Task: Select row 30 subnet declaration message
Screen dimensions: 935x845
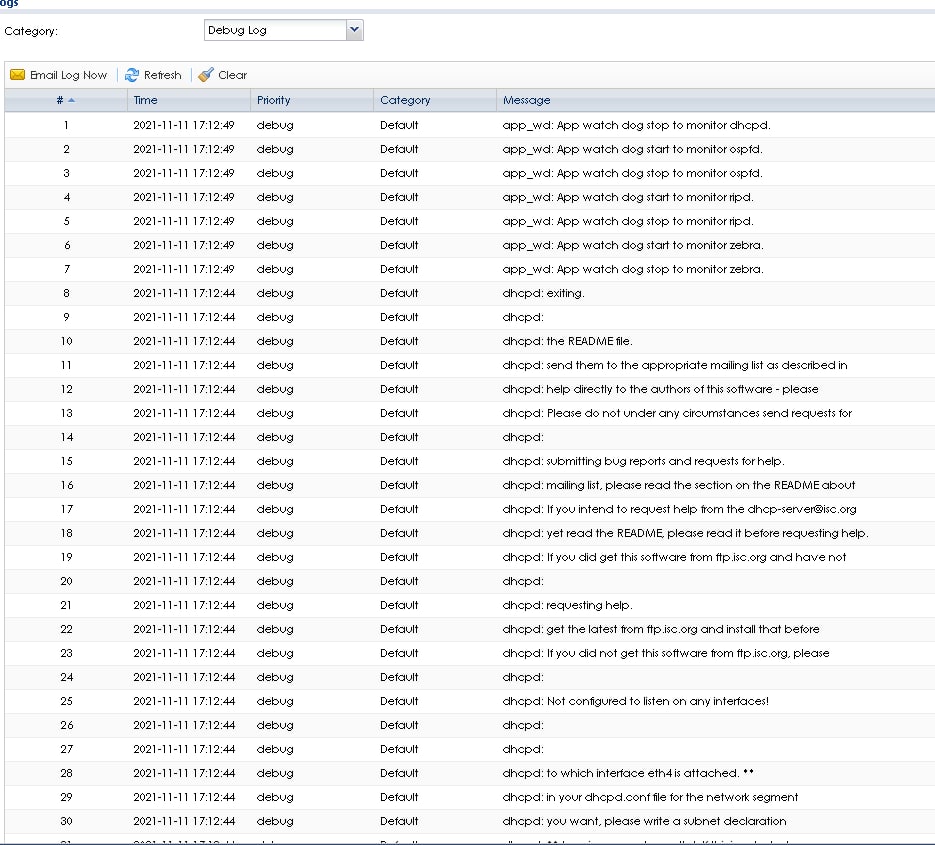Action: (x=644, y=821)
